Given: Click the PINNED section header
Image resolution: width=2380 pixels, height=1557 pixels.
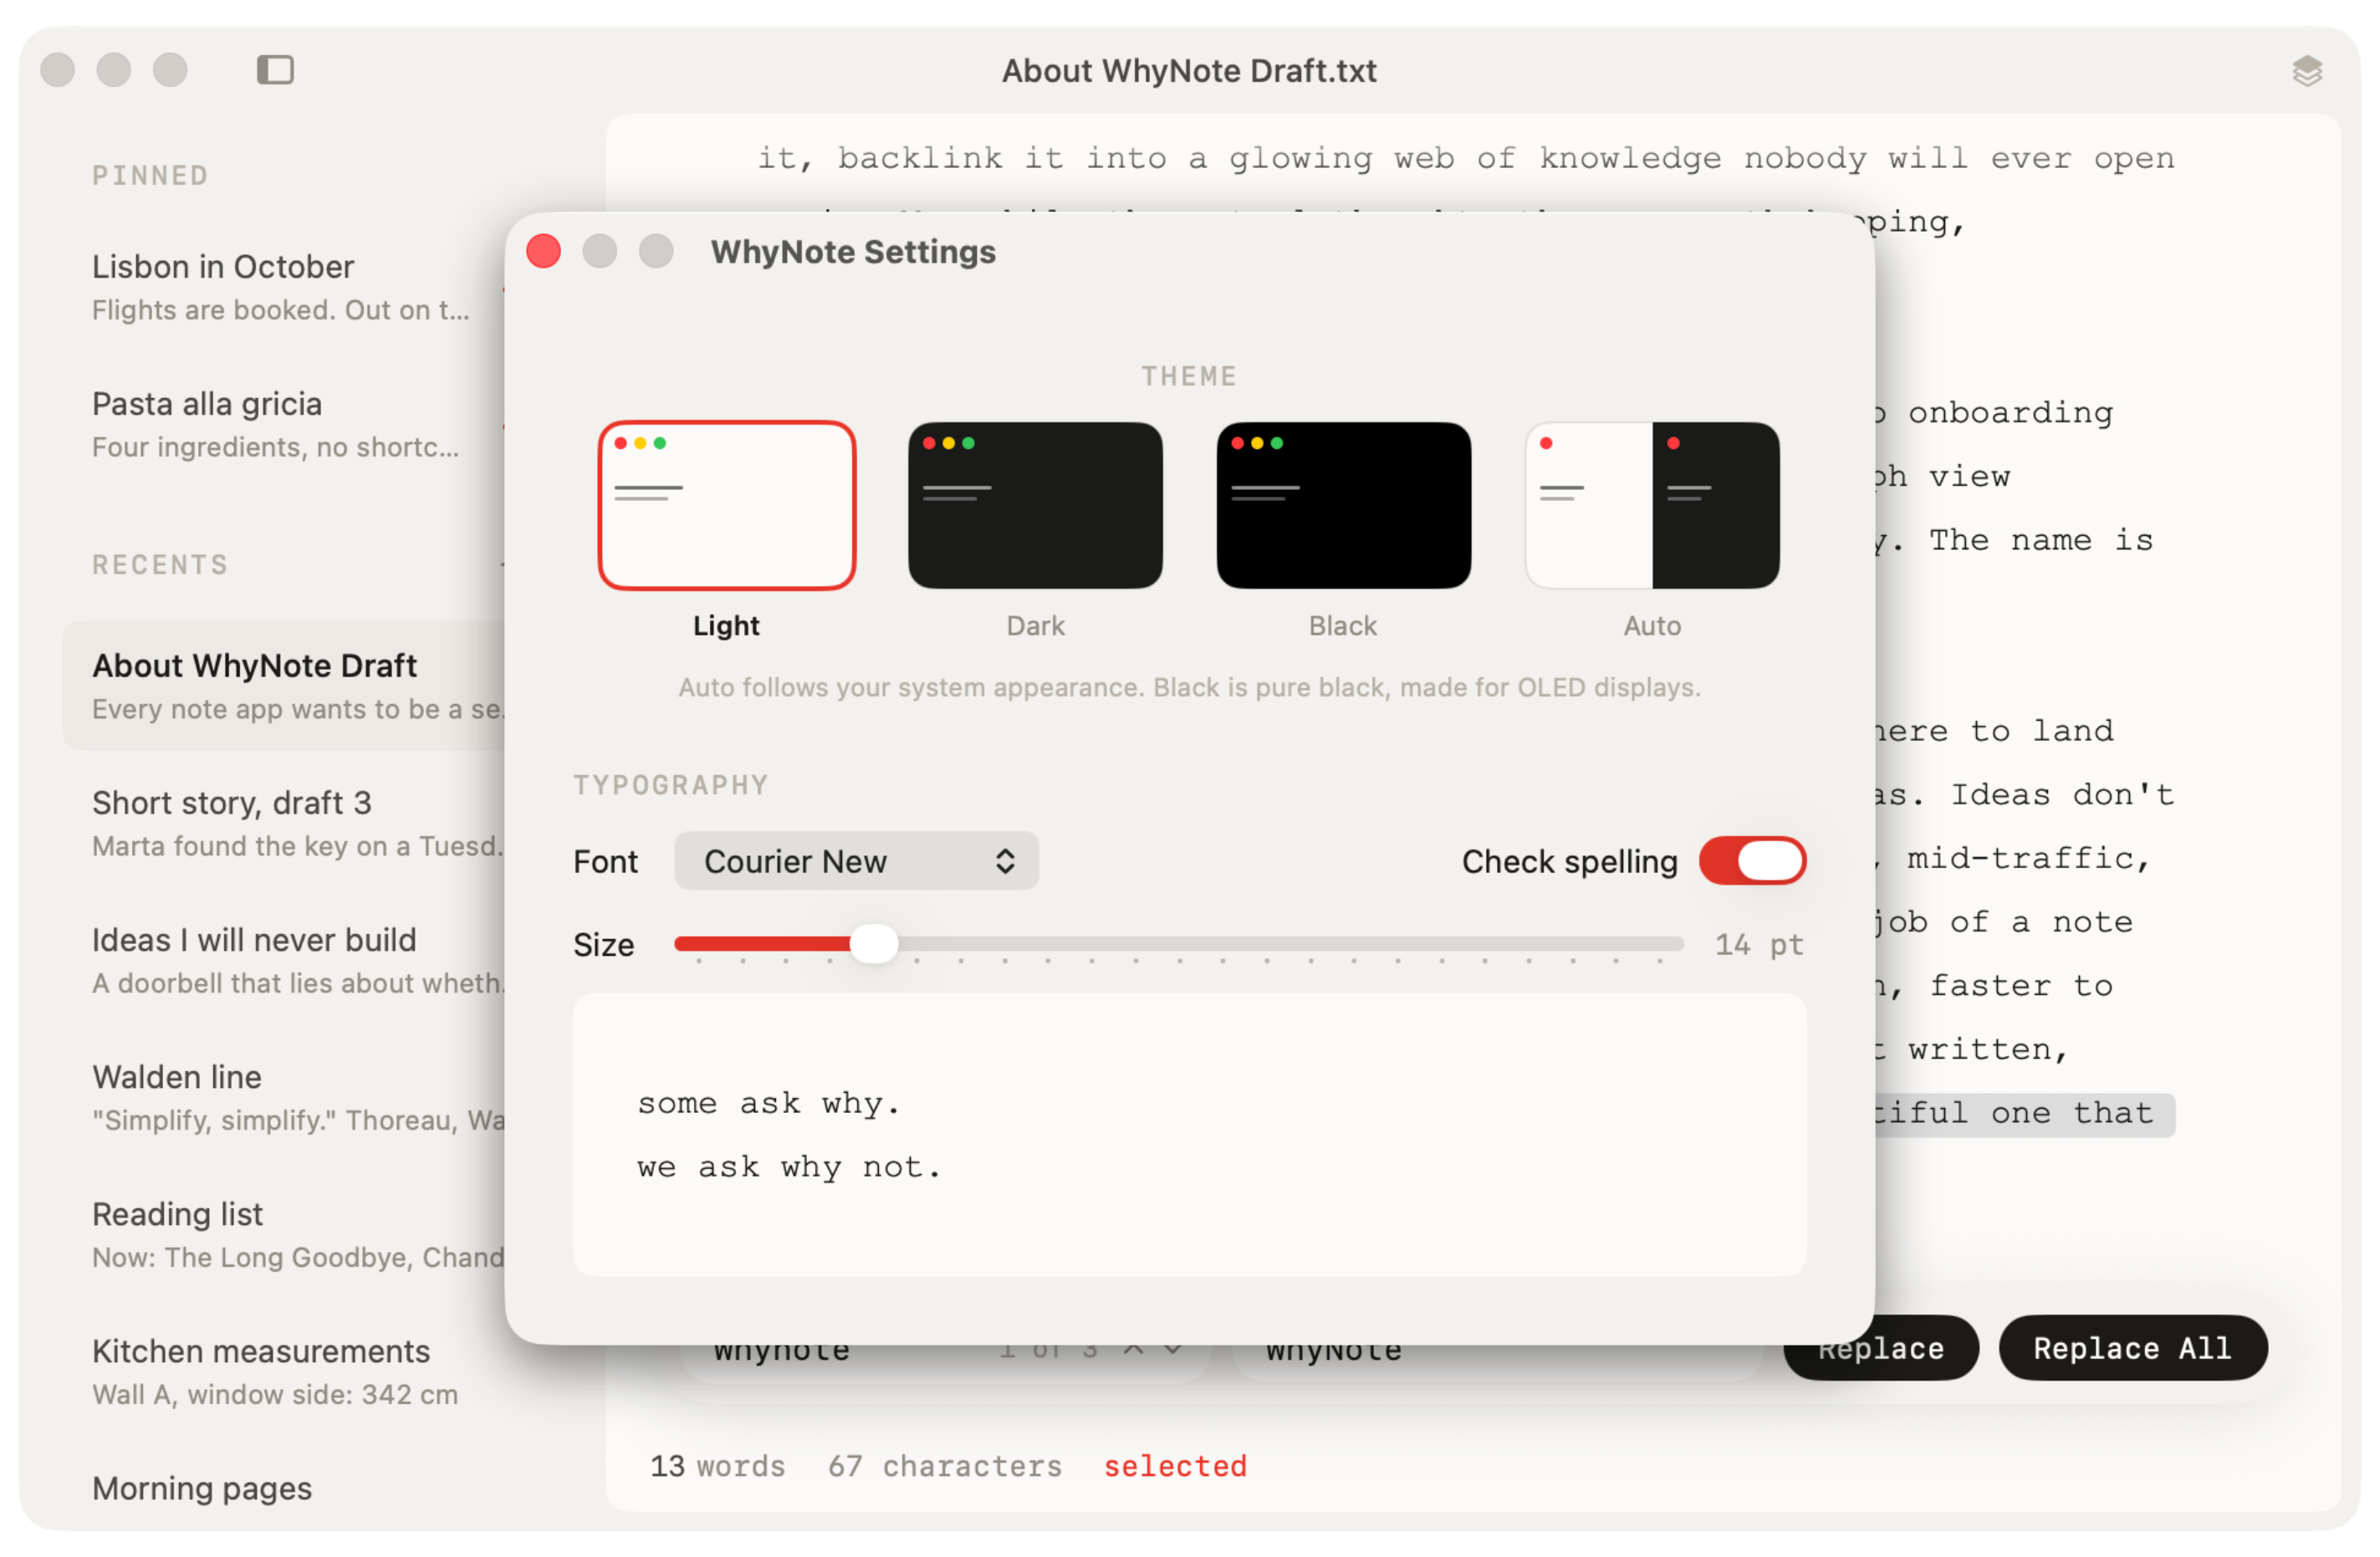Looking at the screenshot, I should click(150, 176).
